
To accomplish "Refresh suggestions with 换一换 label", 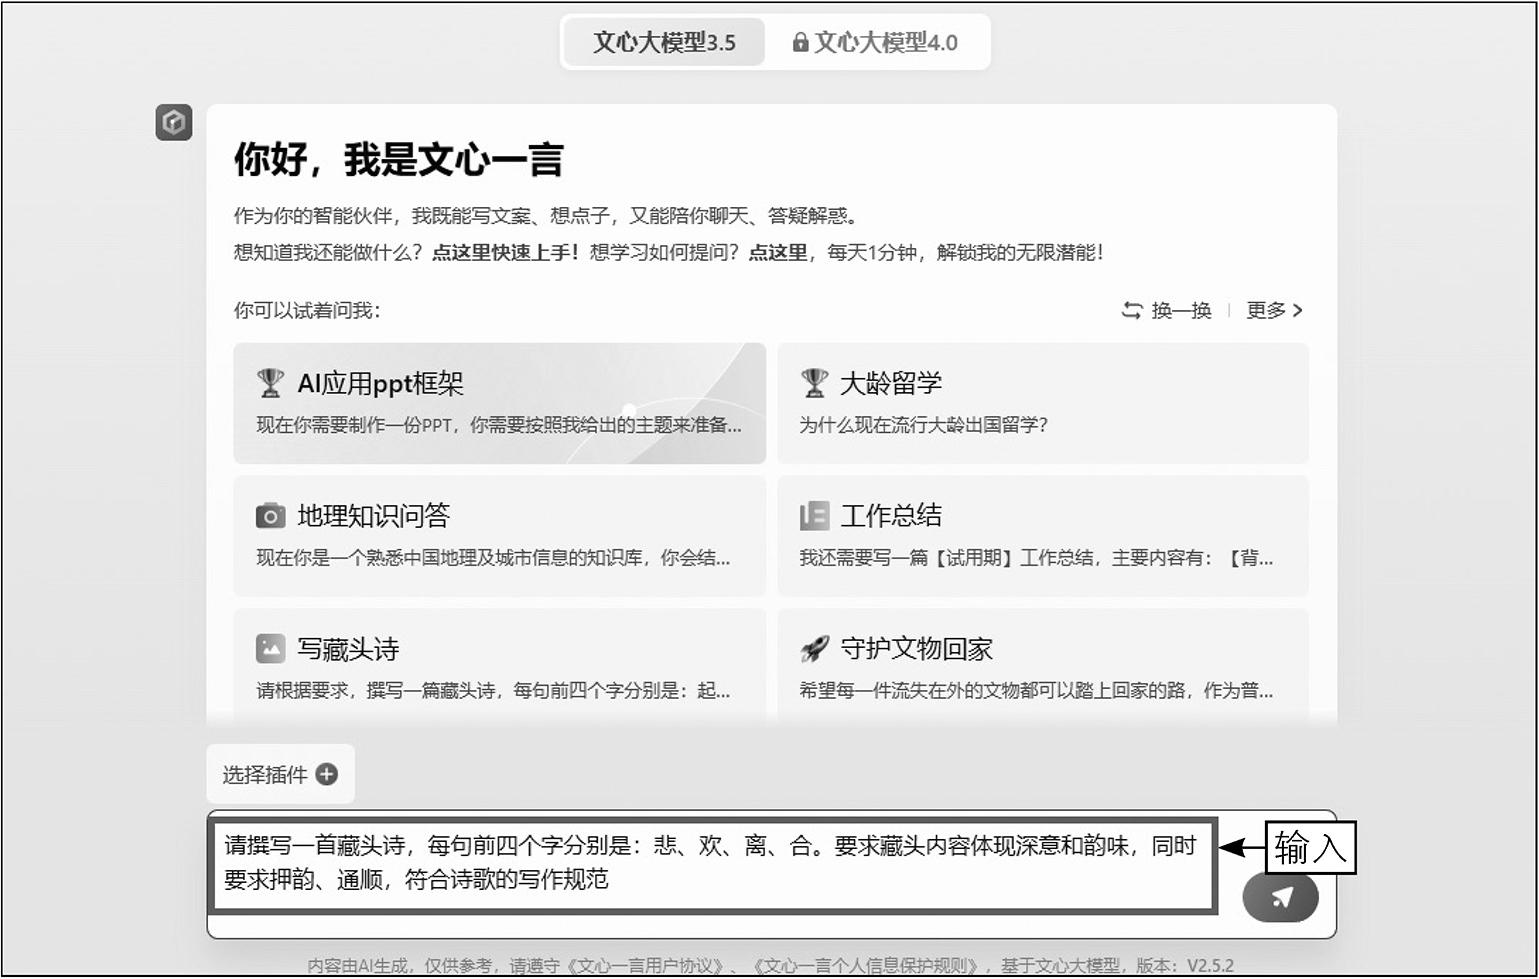I will (1181, 310).
